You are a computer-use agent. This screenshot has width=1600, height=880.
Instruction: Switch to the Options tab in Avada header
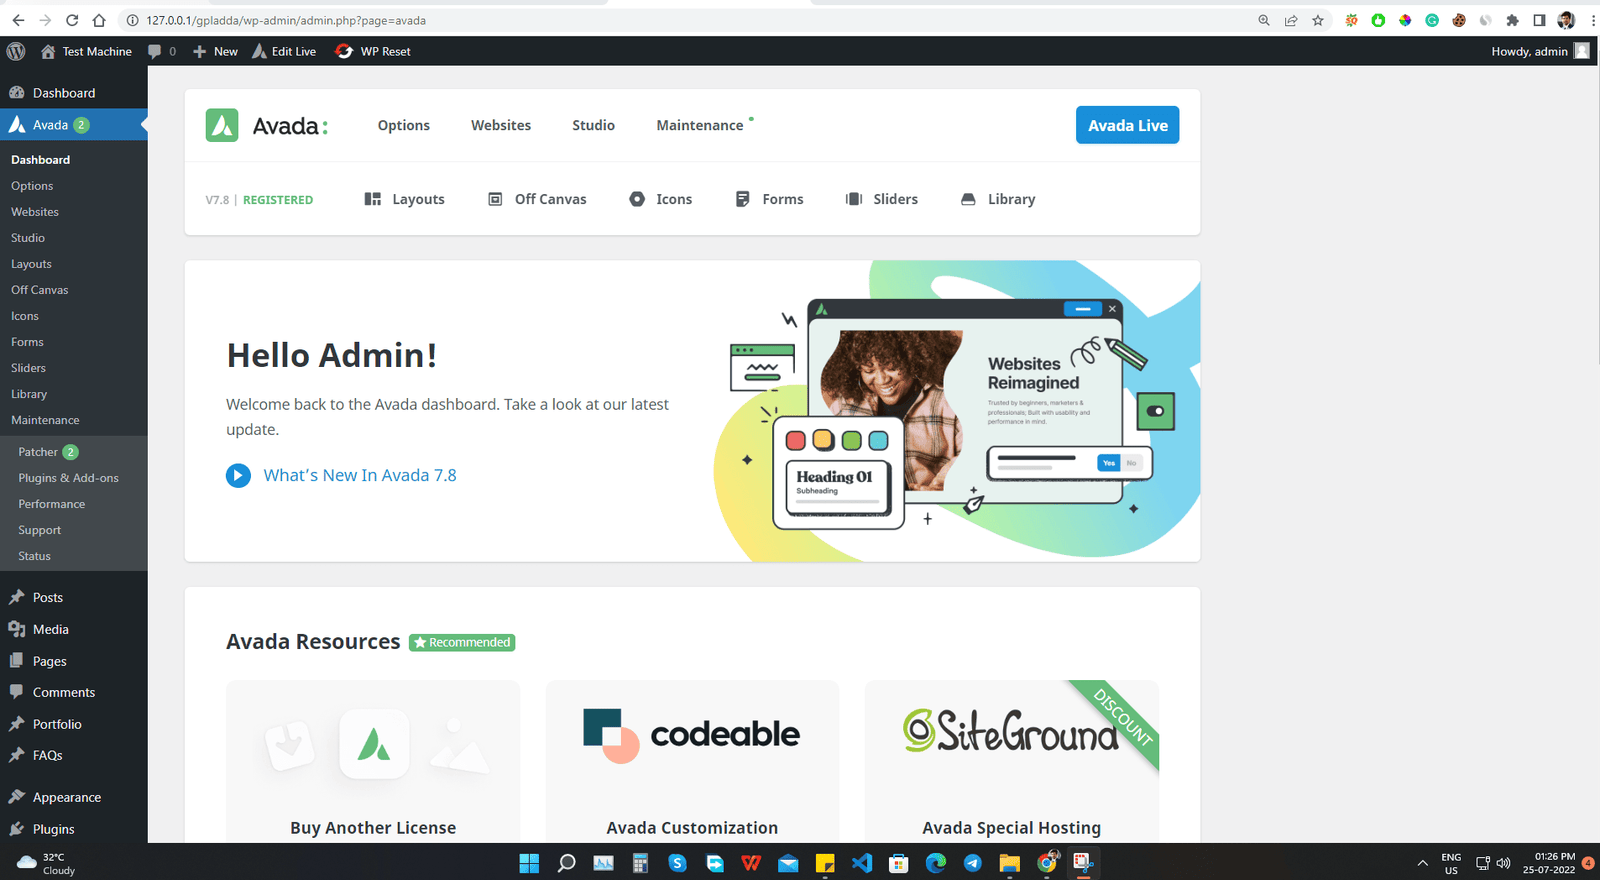tap(404, 125)
